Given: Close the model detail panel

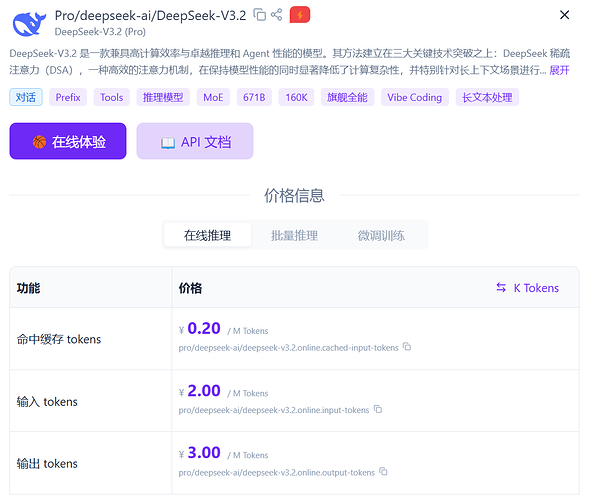Looking at the screenshot, I should point(564,15).
